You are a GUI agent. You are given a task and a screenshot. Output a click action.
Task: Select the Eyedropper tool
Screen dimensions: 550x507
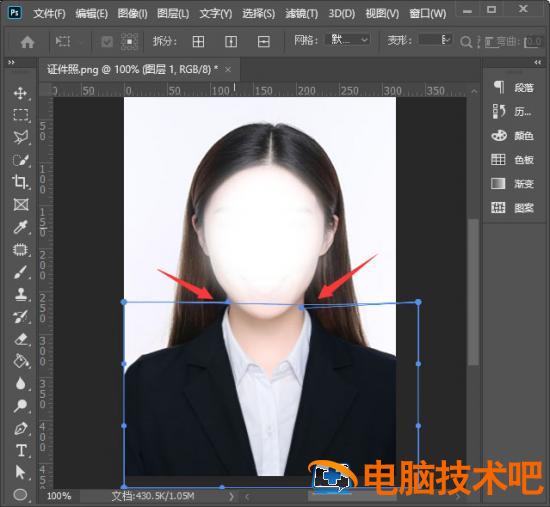click(x=20, y=227)
